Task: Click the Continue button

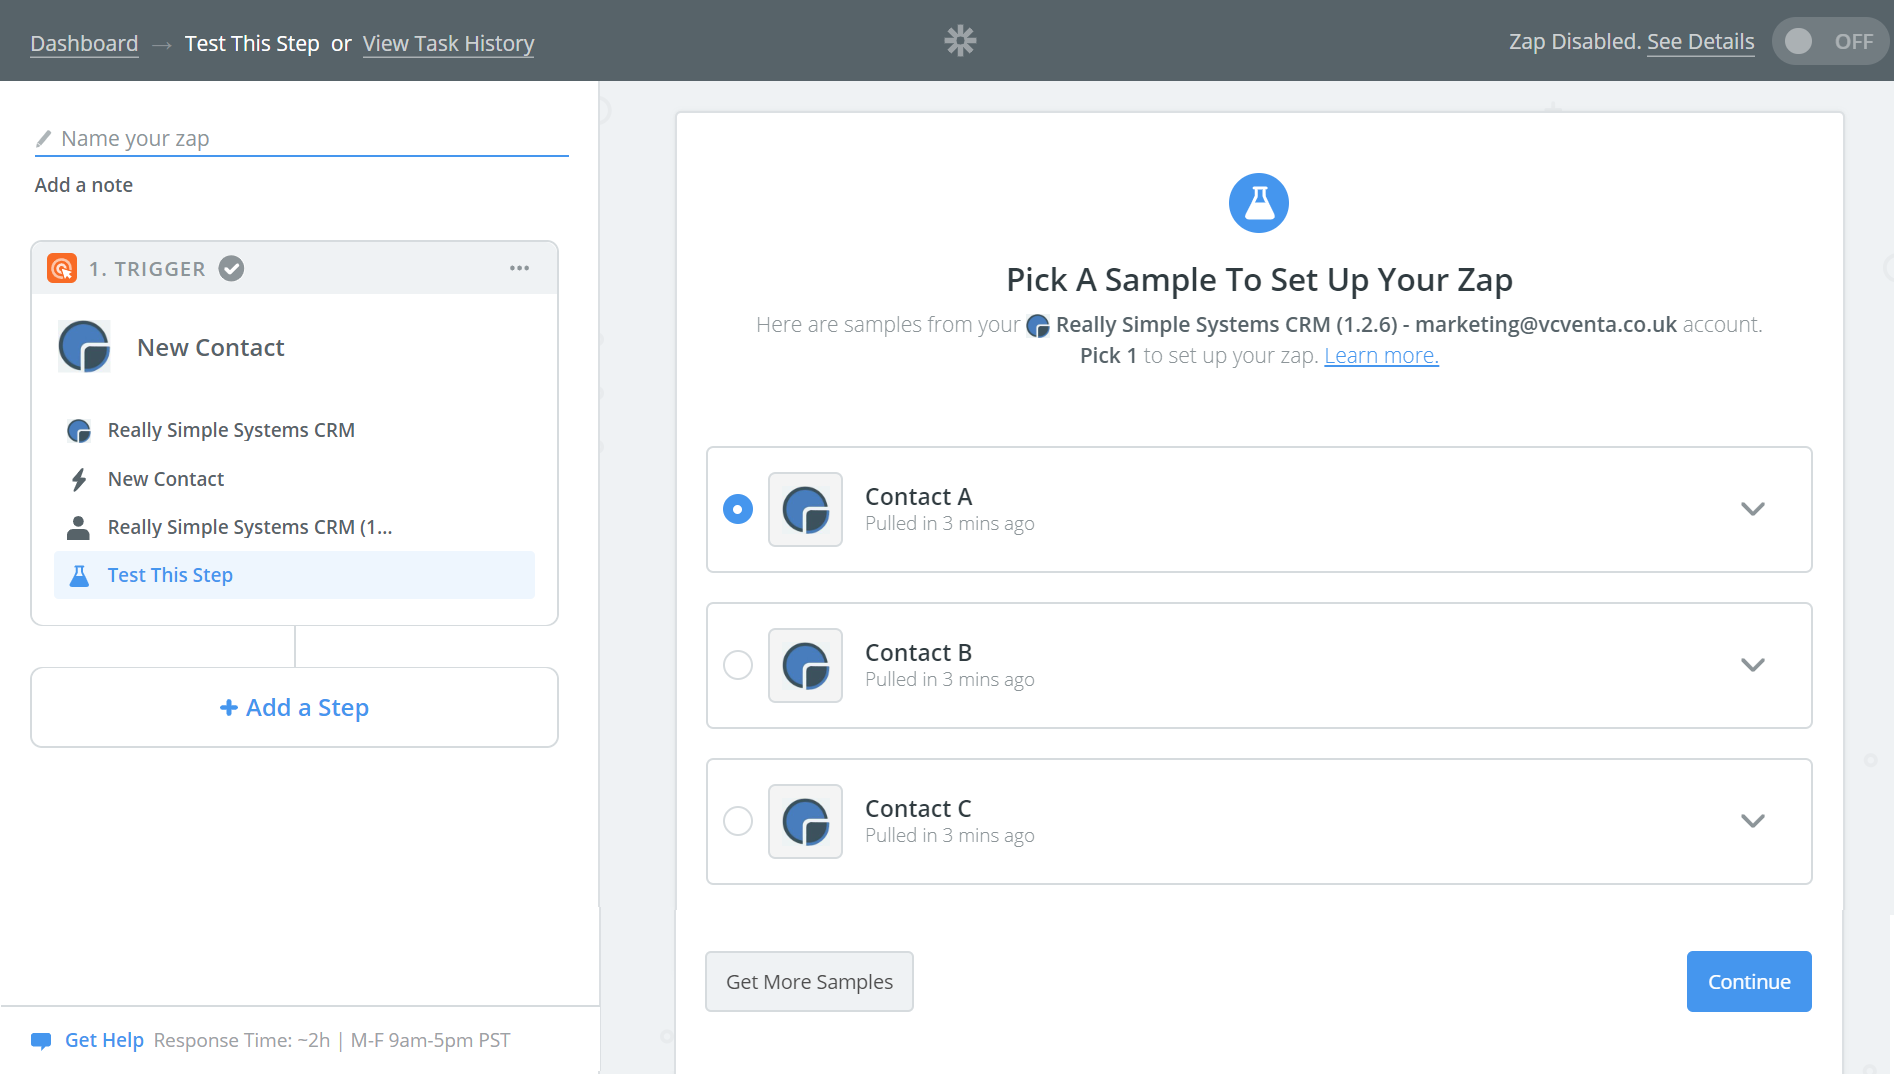Action: coord(1749,981)
